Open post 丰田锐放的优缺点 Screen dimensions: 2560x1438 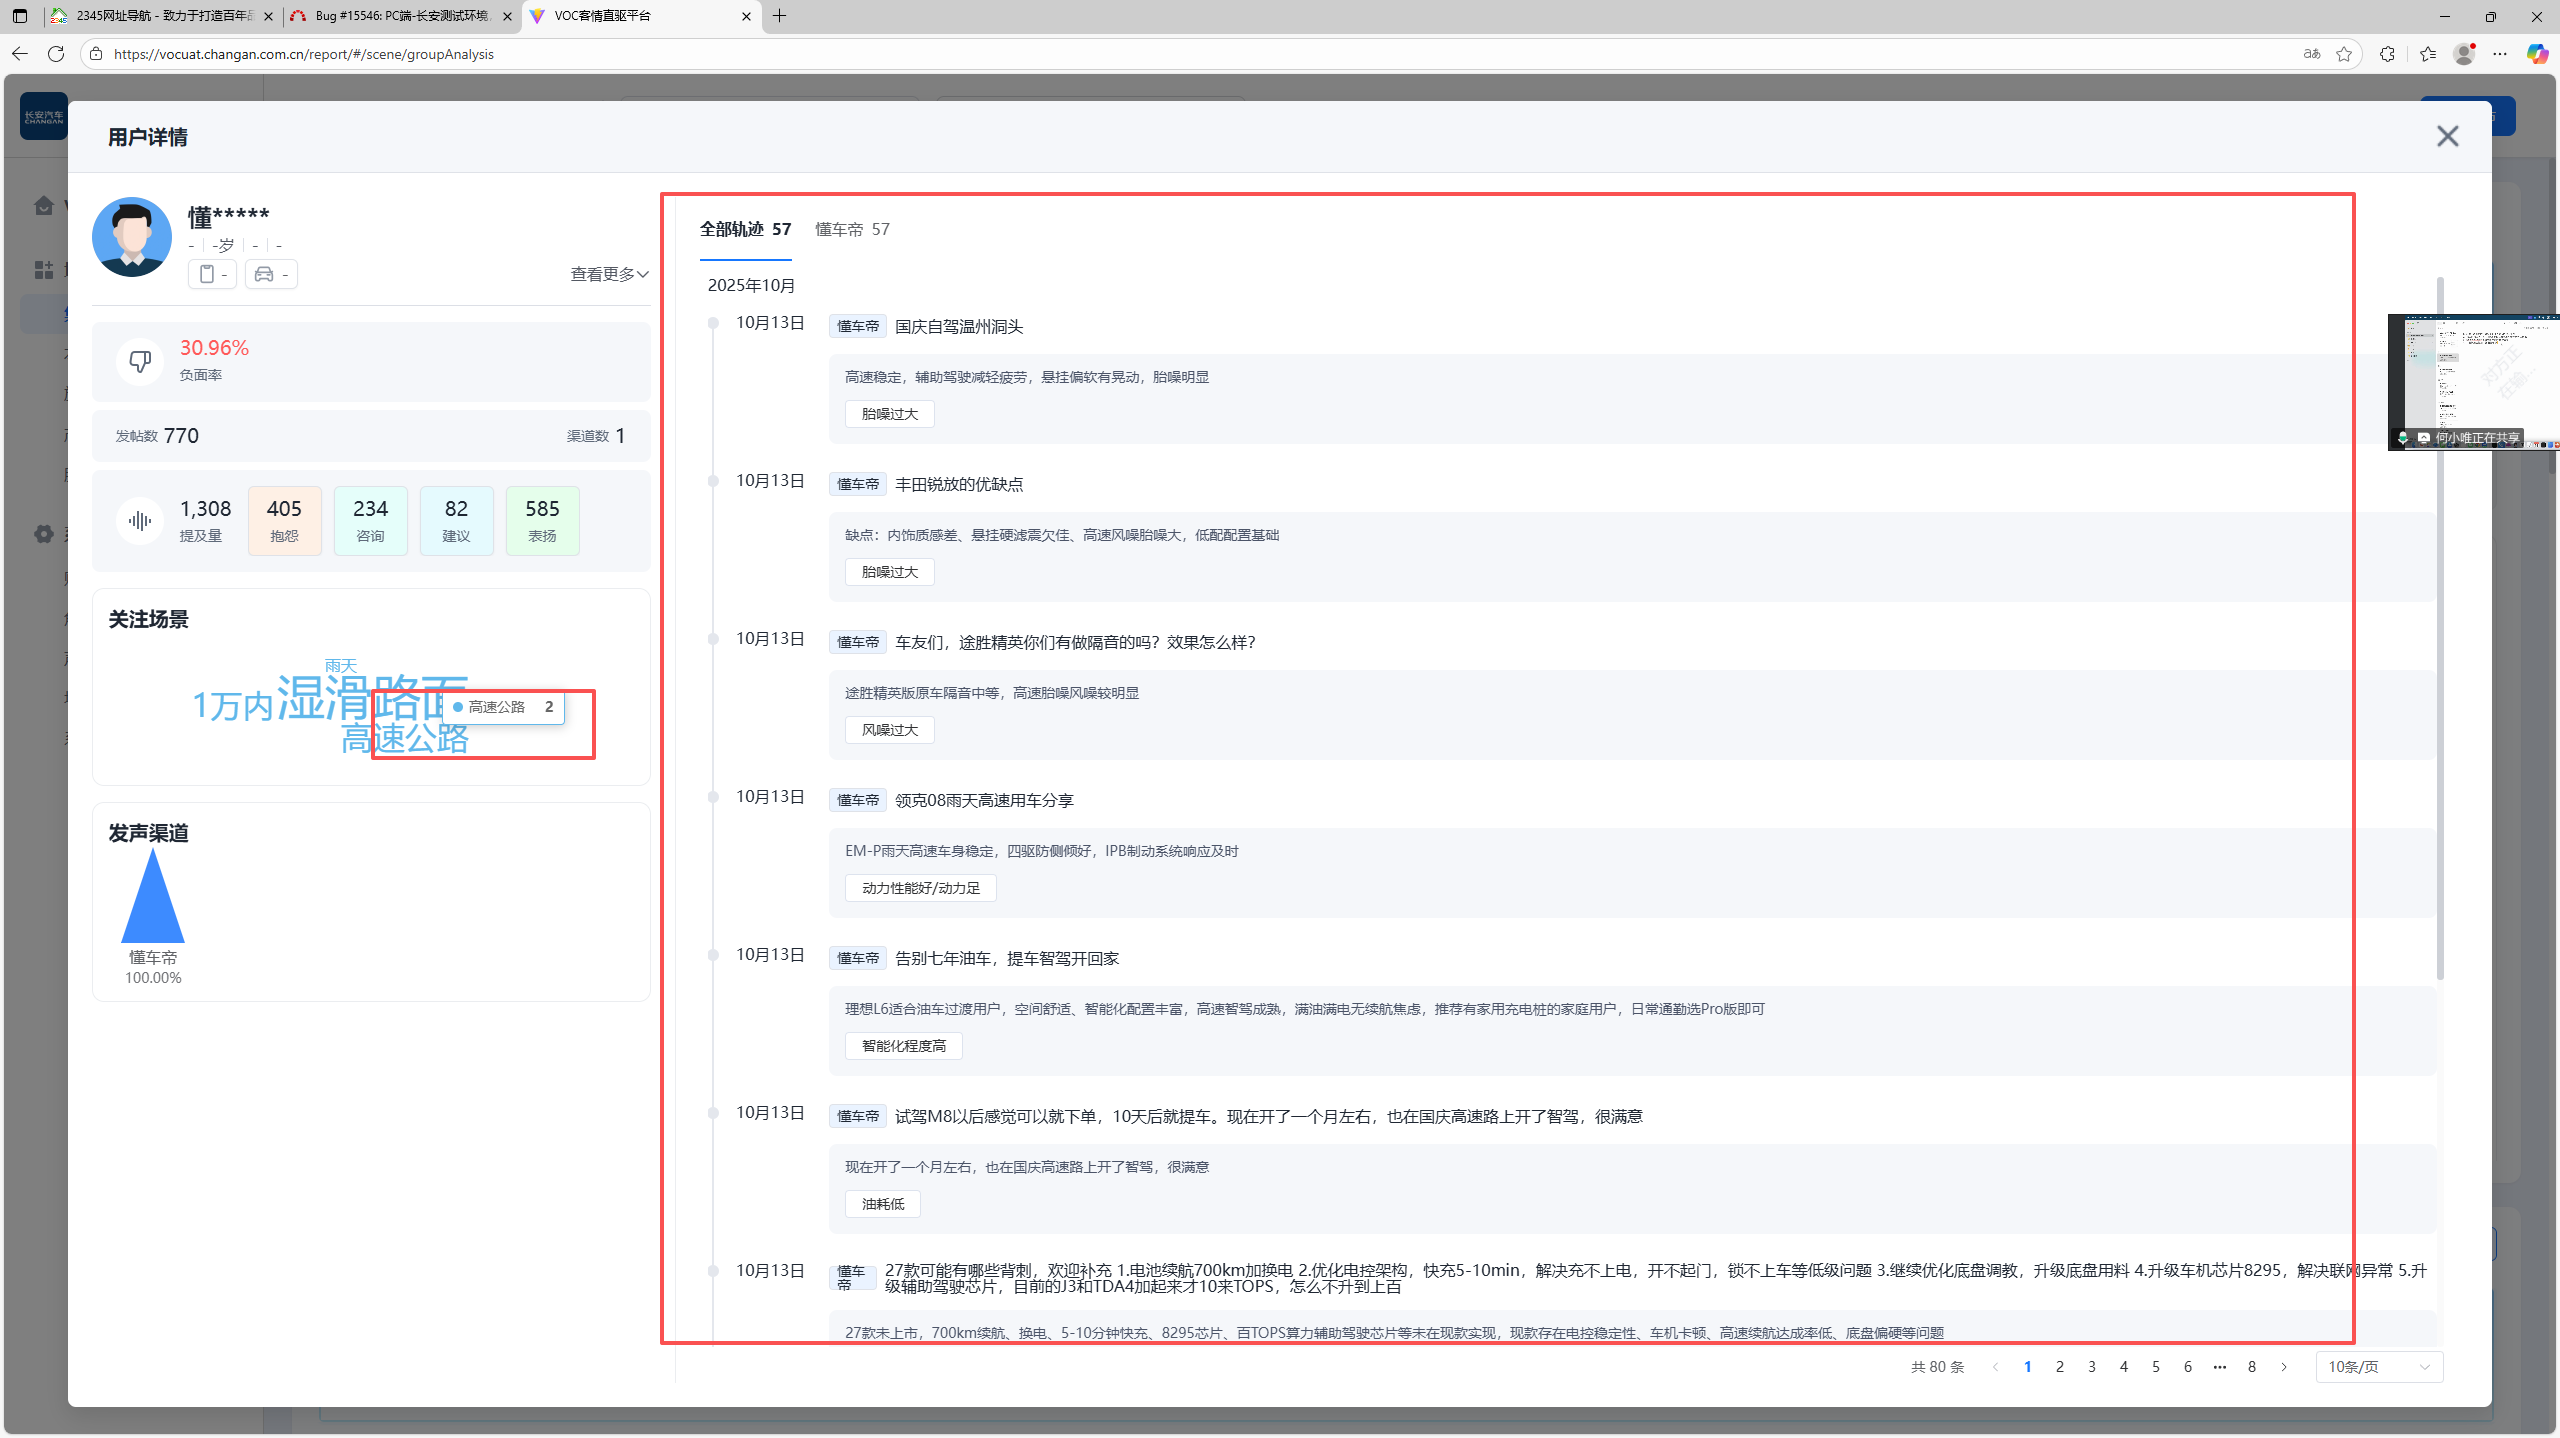(958, 484)
